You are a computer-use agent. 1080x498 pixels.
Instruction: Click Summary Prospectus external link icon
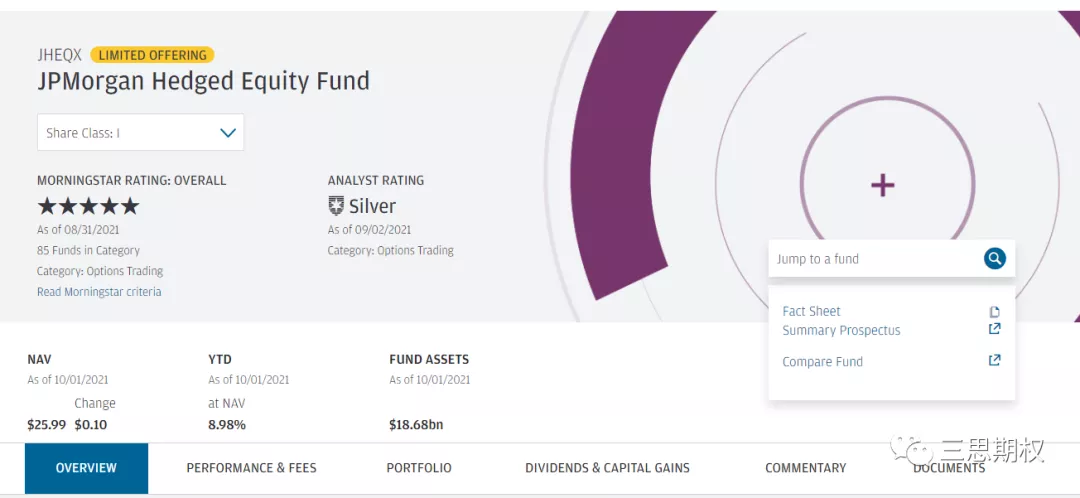coord(994,329)
